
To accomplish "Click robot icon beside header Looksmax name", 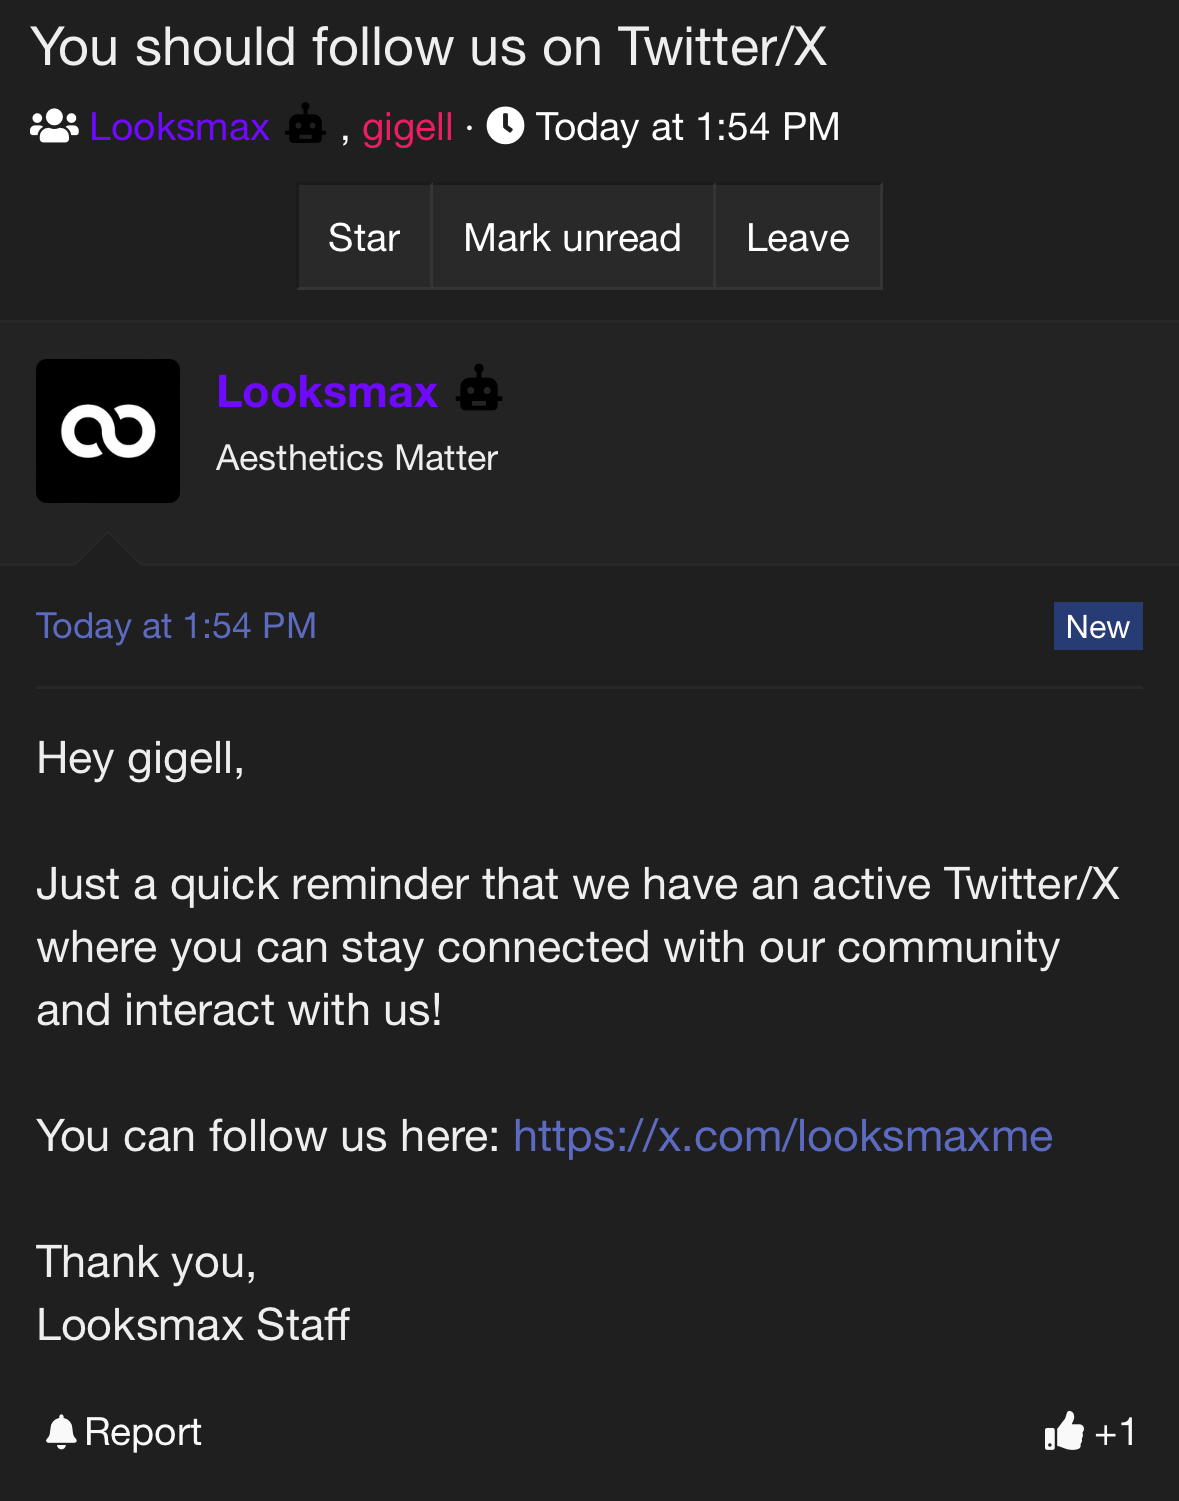I will coord(305,126).
